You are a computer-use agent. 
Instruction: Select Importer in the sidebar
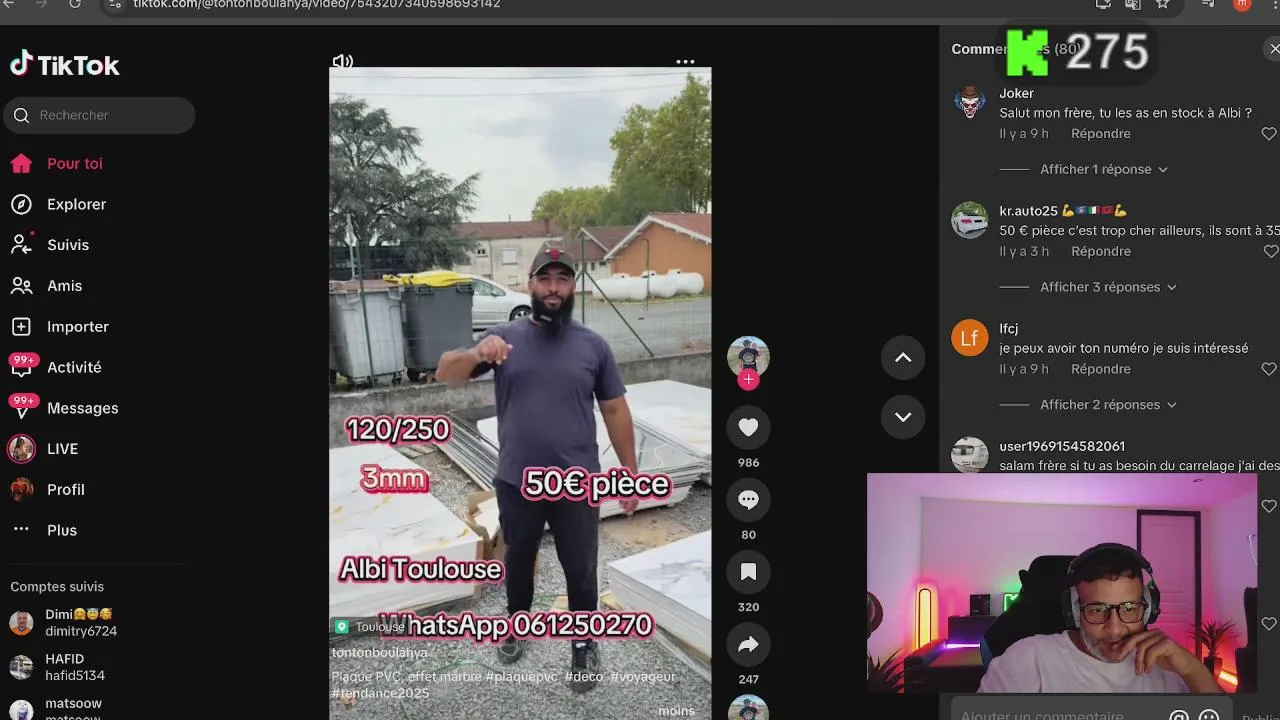point(77,327)
